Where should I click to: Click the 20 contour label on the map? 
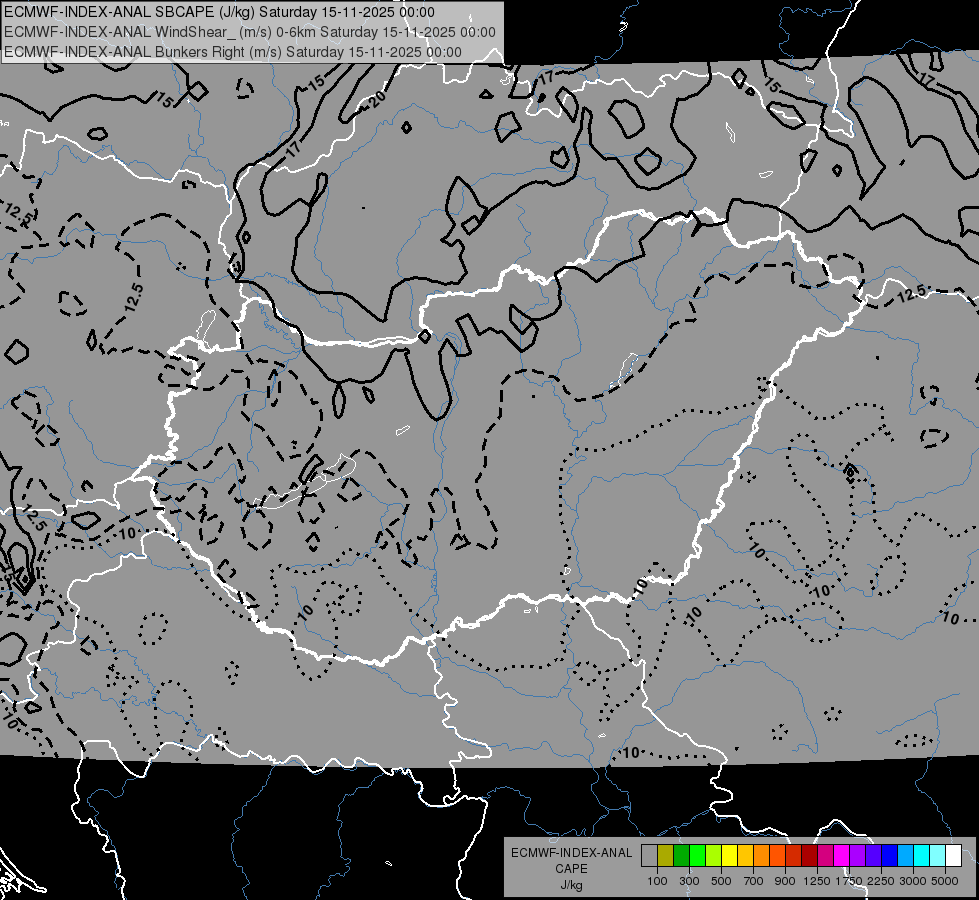click(x=377, y=98)
